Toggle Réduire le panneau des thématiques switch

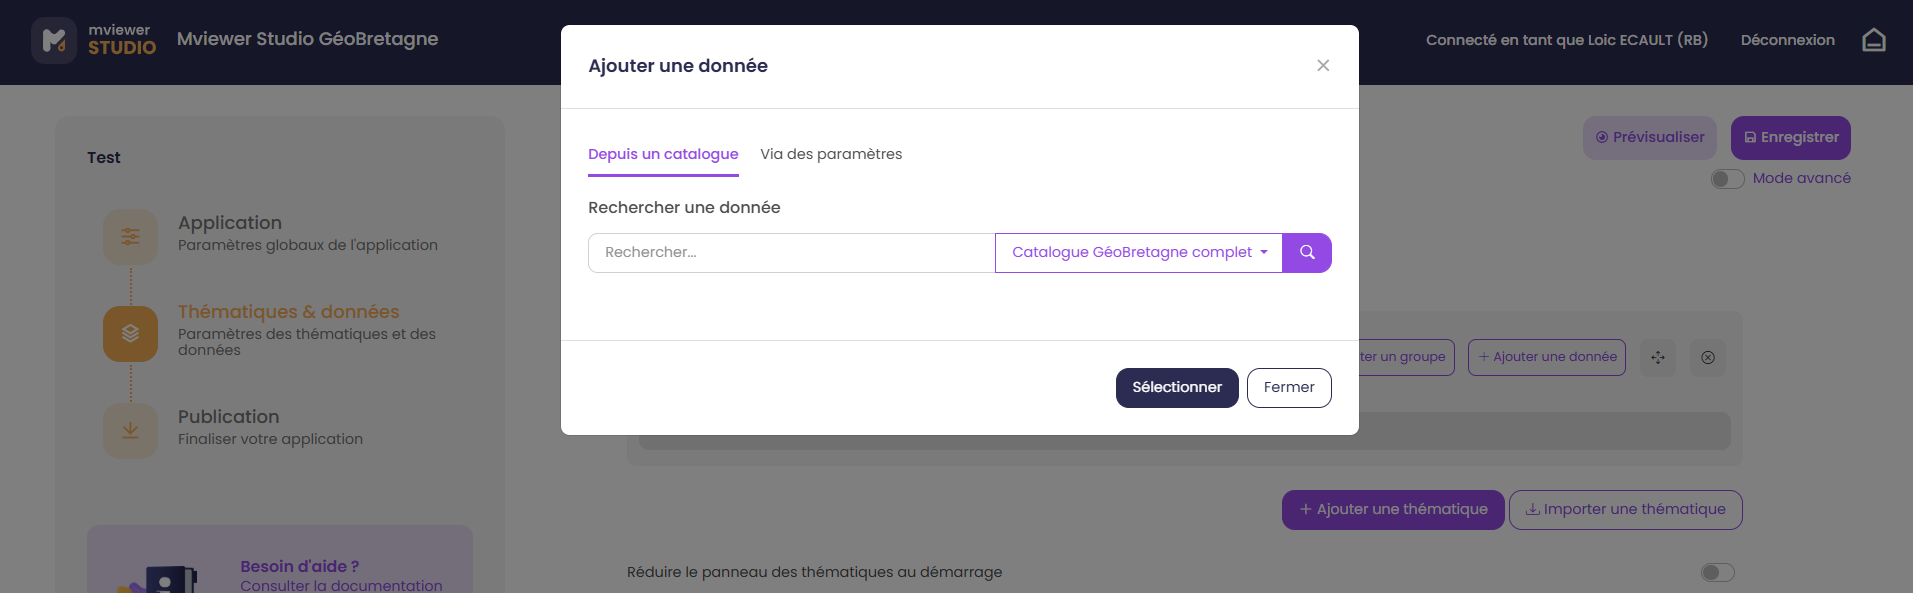[x=1717, y=572]
